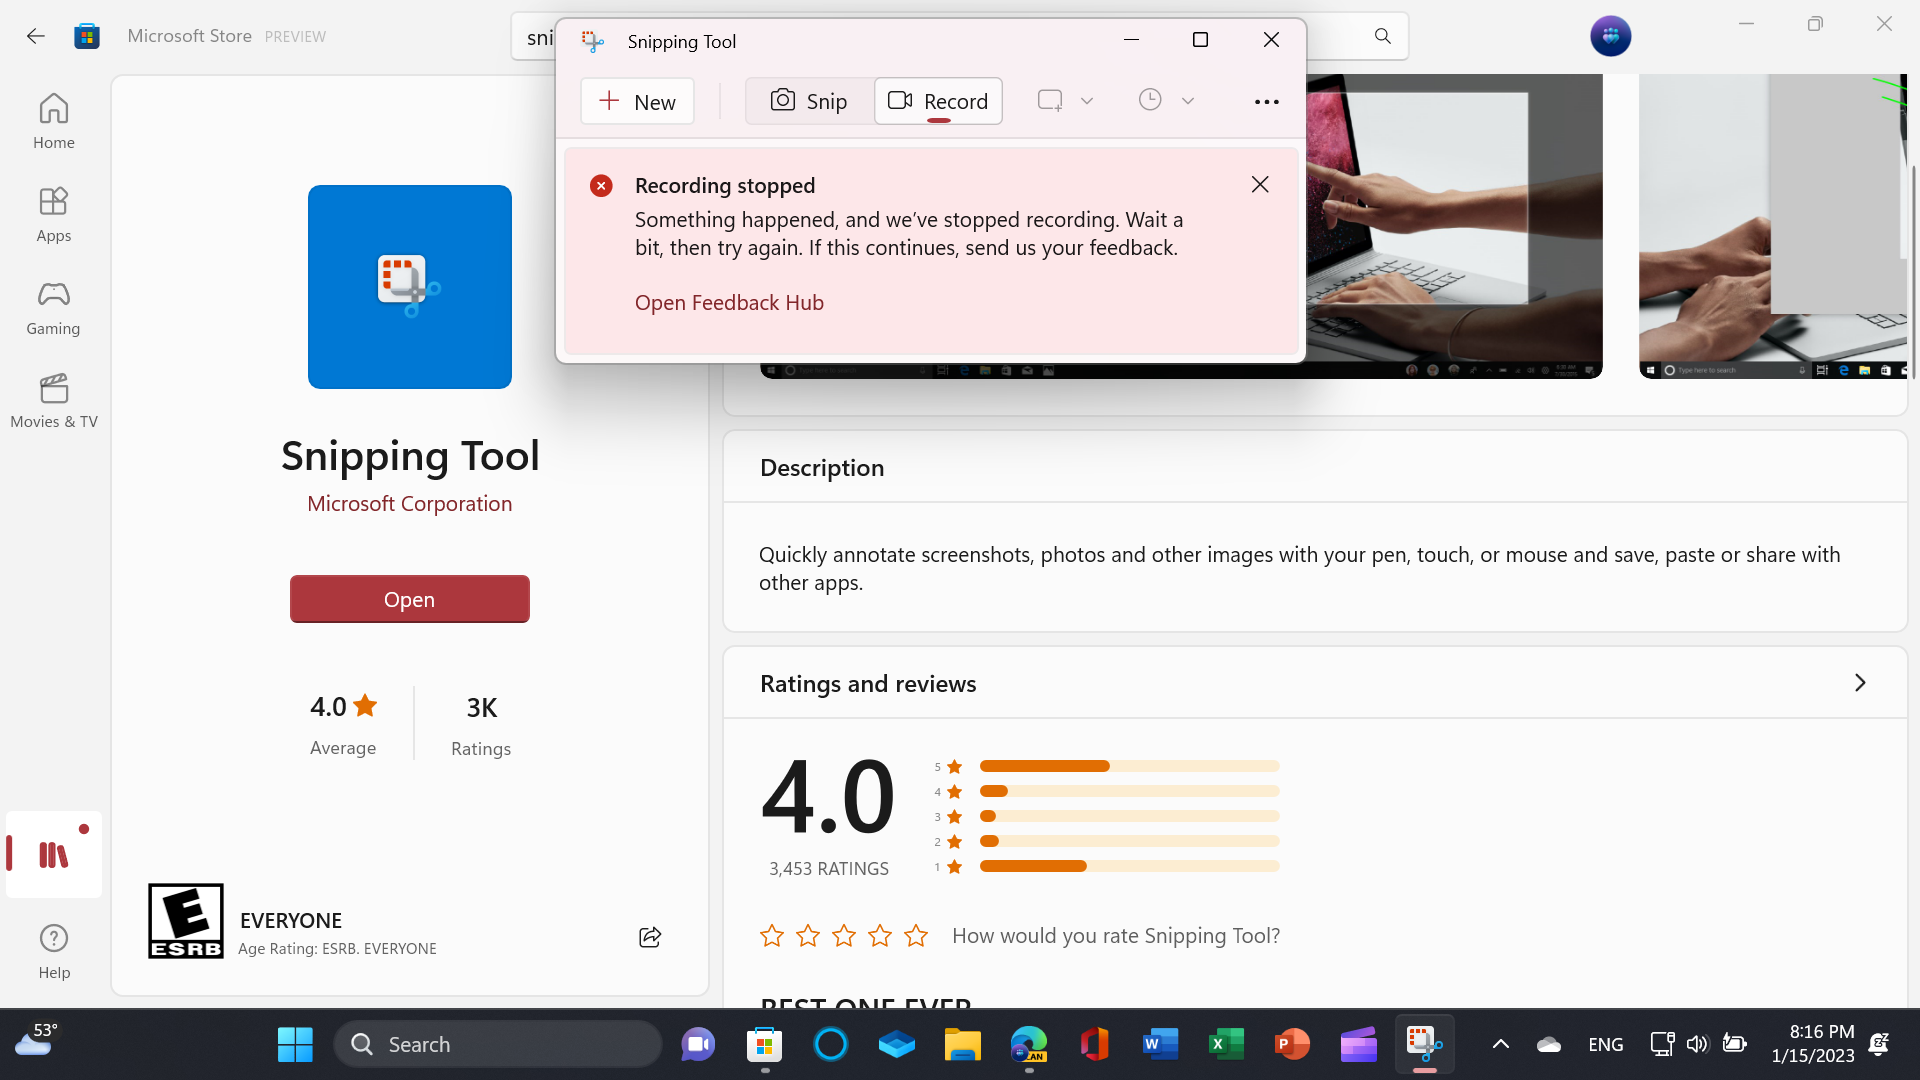Viewport: 1920px width, 1080px height.
Task: Open the Apps section in Store sidebar
Action: tap(53, 213)
